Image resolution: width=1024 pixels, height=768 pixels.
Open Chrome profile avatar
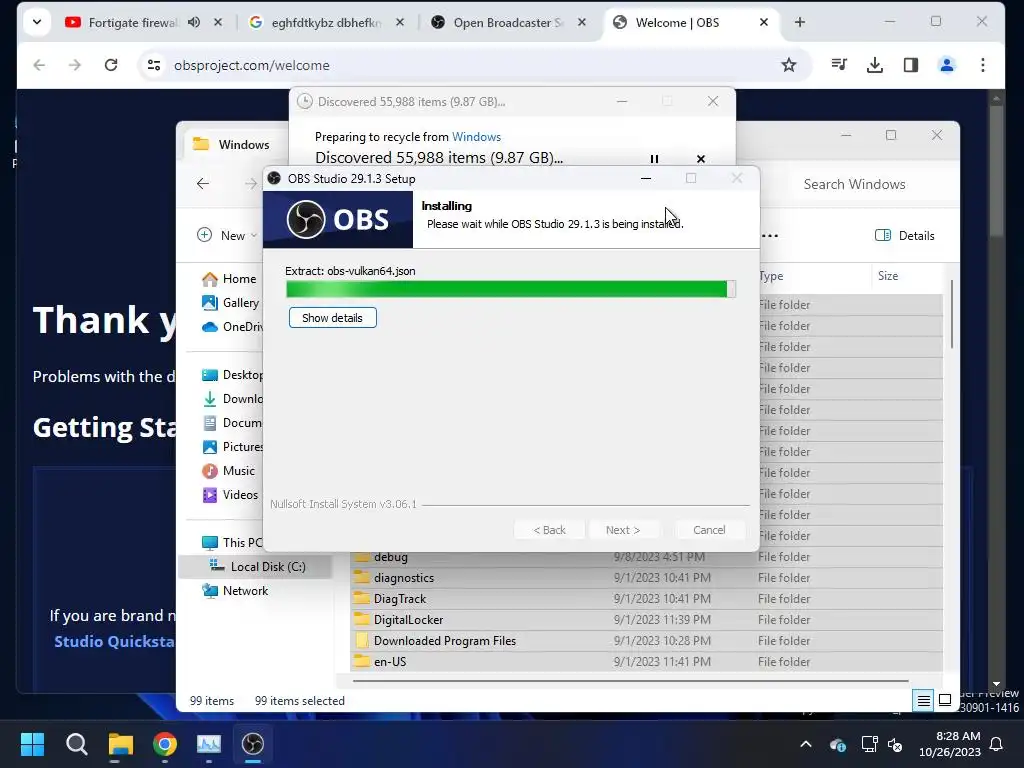click(x=946, y=65)
